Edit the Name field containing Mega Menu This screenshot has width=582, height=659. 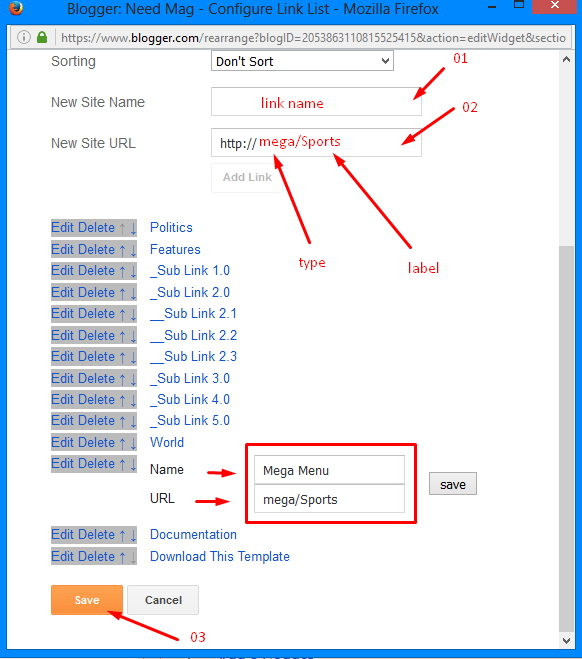329,470
